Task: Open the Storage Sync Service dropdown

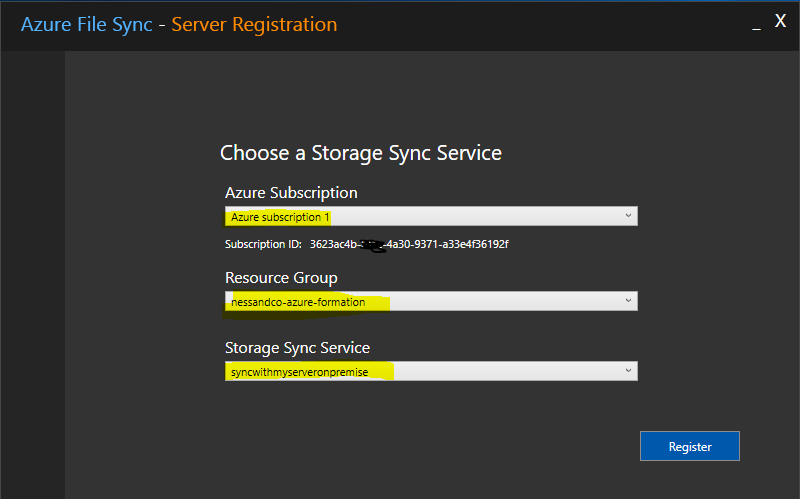Action: coord(431,371)
